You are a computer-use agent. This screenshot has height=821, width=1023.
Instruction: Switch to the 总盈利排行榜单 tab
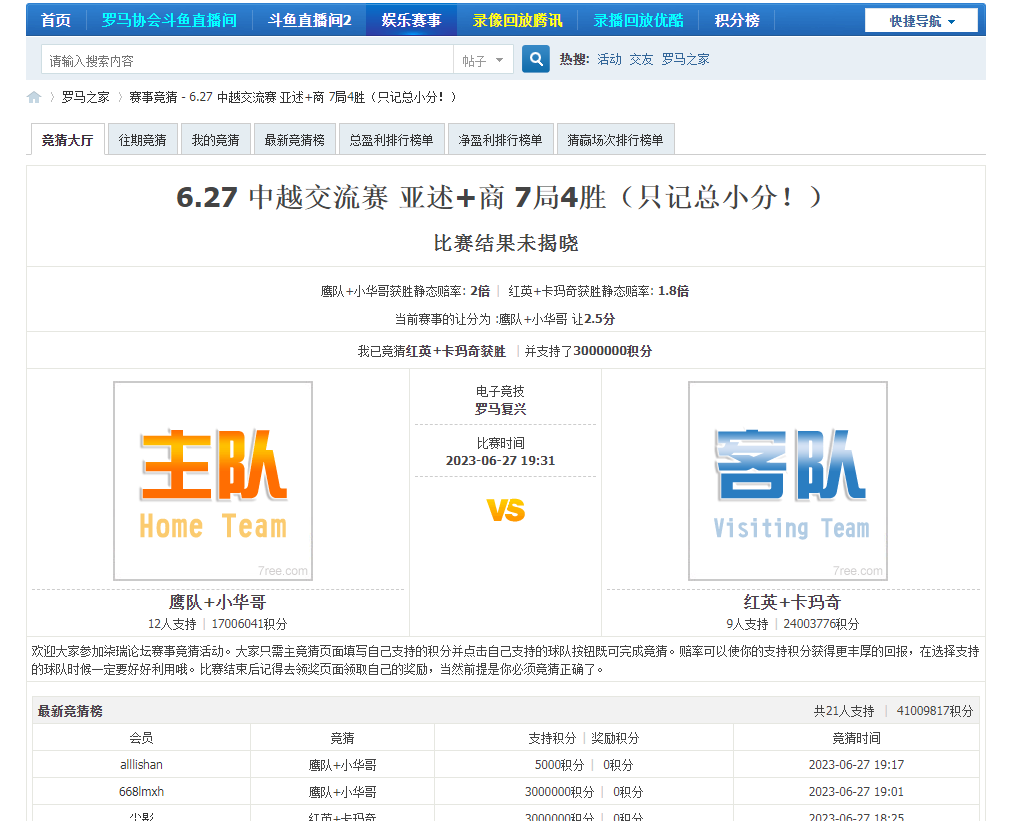392,141
